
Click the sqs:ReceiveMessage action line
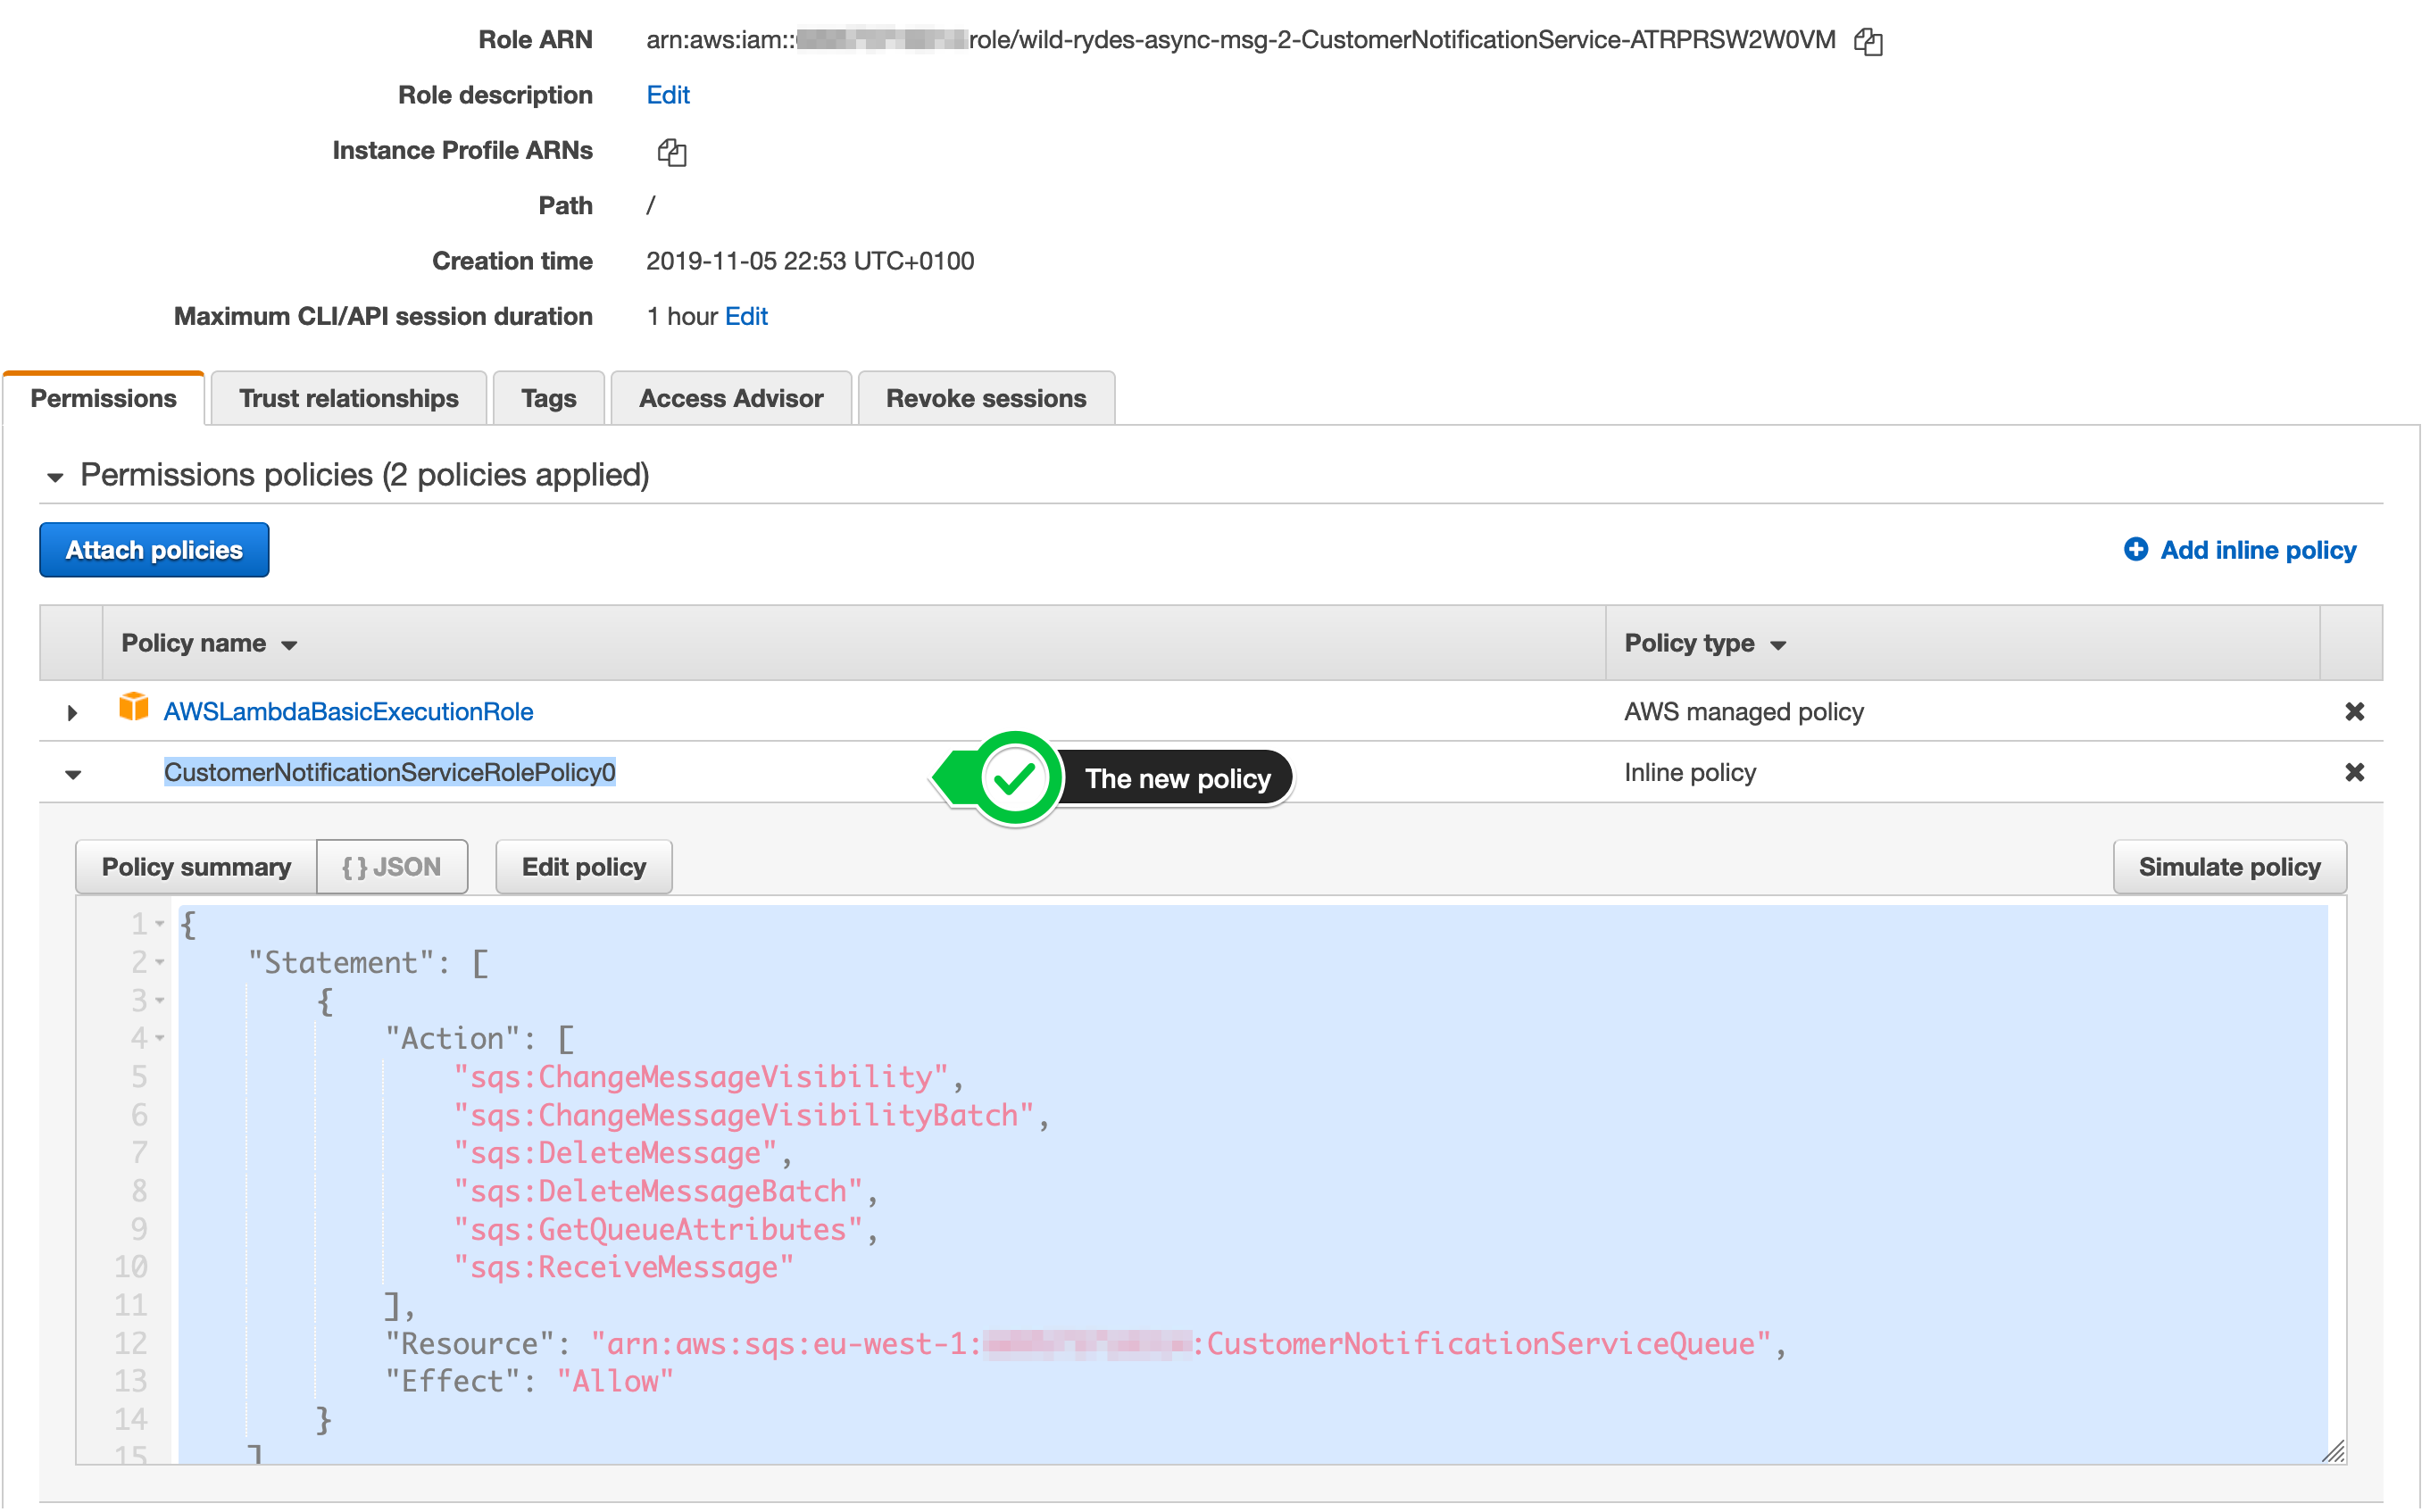click(x=626, y=1269)
